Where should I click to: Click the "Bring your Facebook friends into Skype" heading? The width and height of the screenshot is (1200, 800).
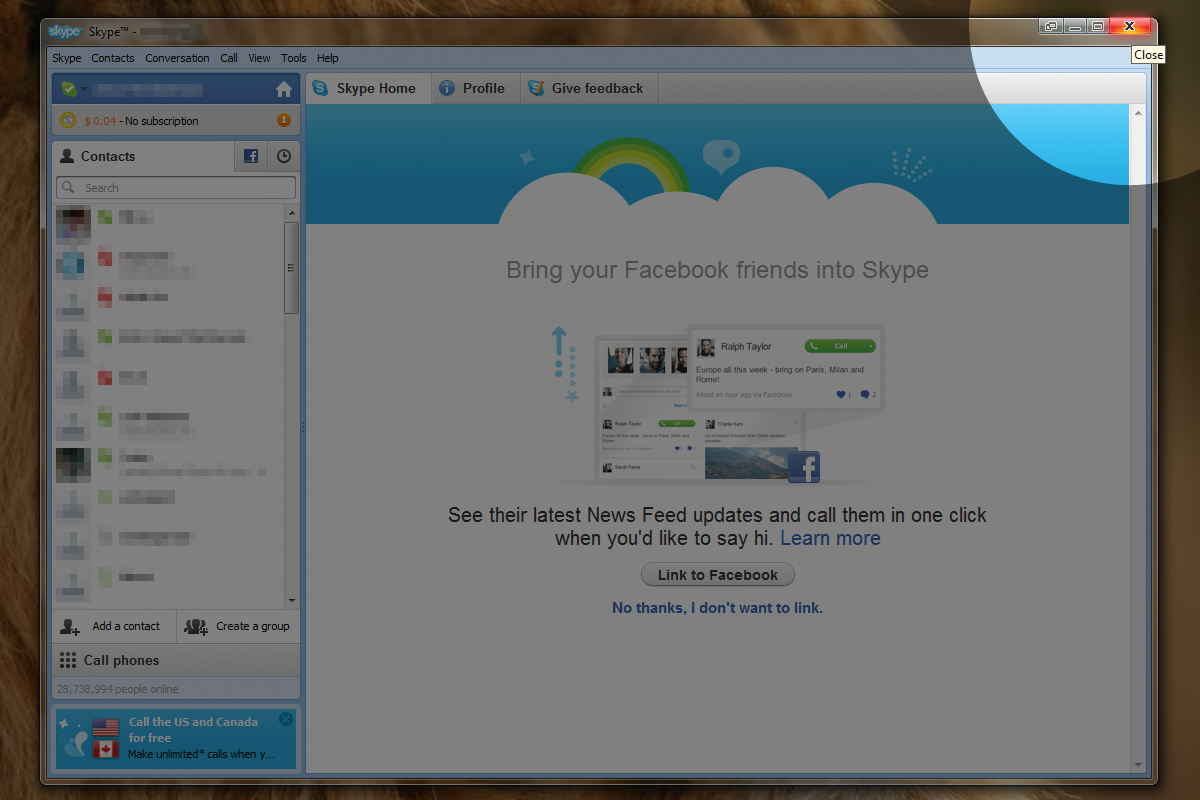coord(717,270)
